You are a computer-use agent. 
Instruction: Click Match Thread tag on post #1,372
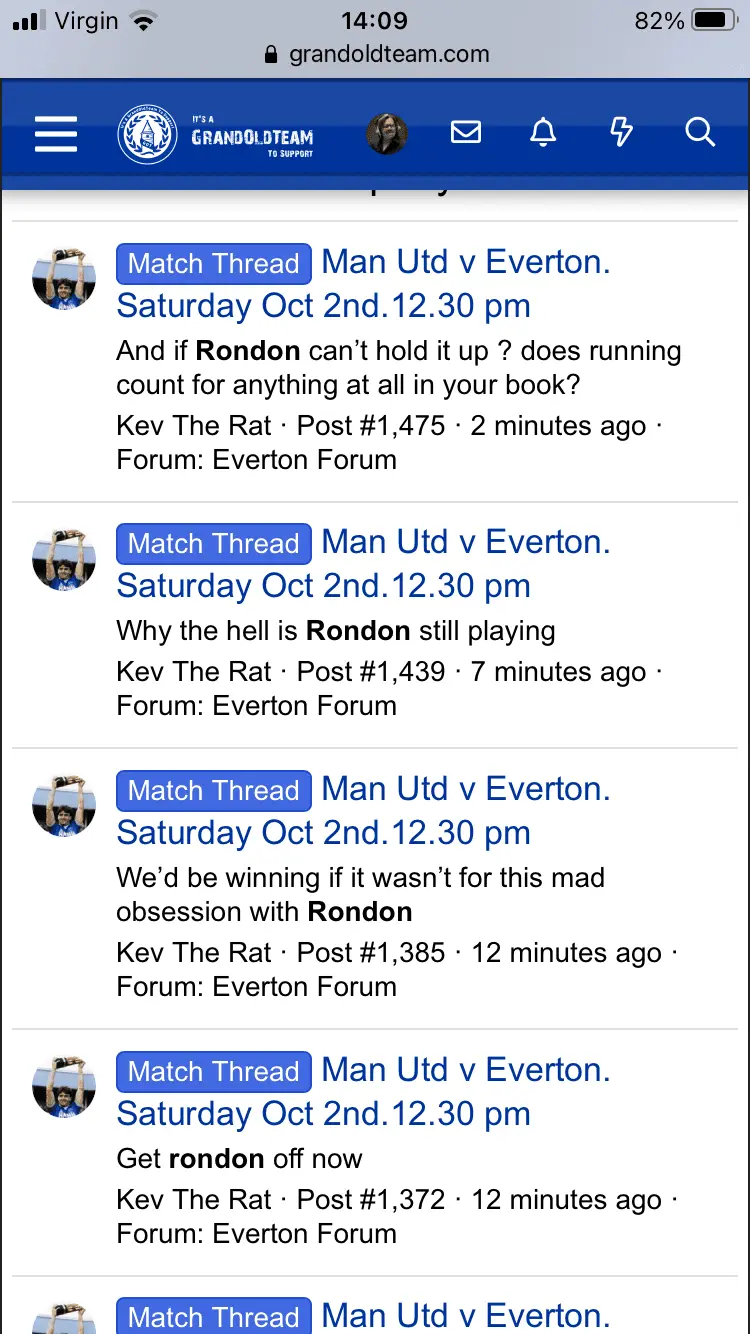pos(214,1072)
